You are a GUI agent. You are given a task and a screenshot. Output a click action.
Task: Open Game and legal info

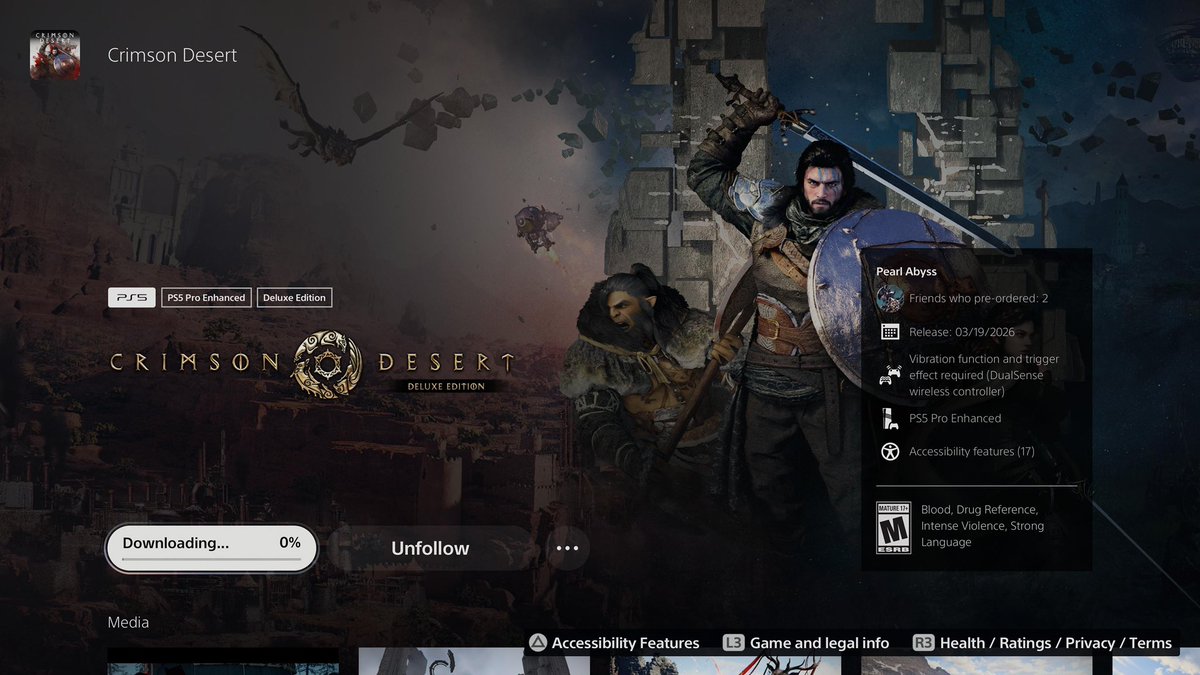819,643
